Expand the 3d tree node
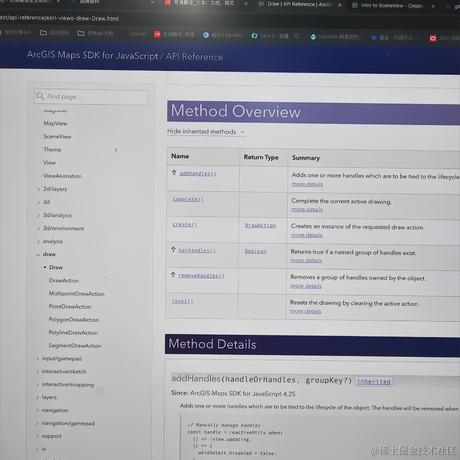This screenshot has width=460, height=460. pos(39,202)
